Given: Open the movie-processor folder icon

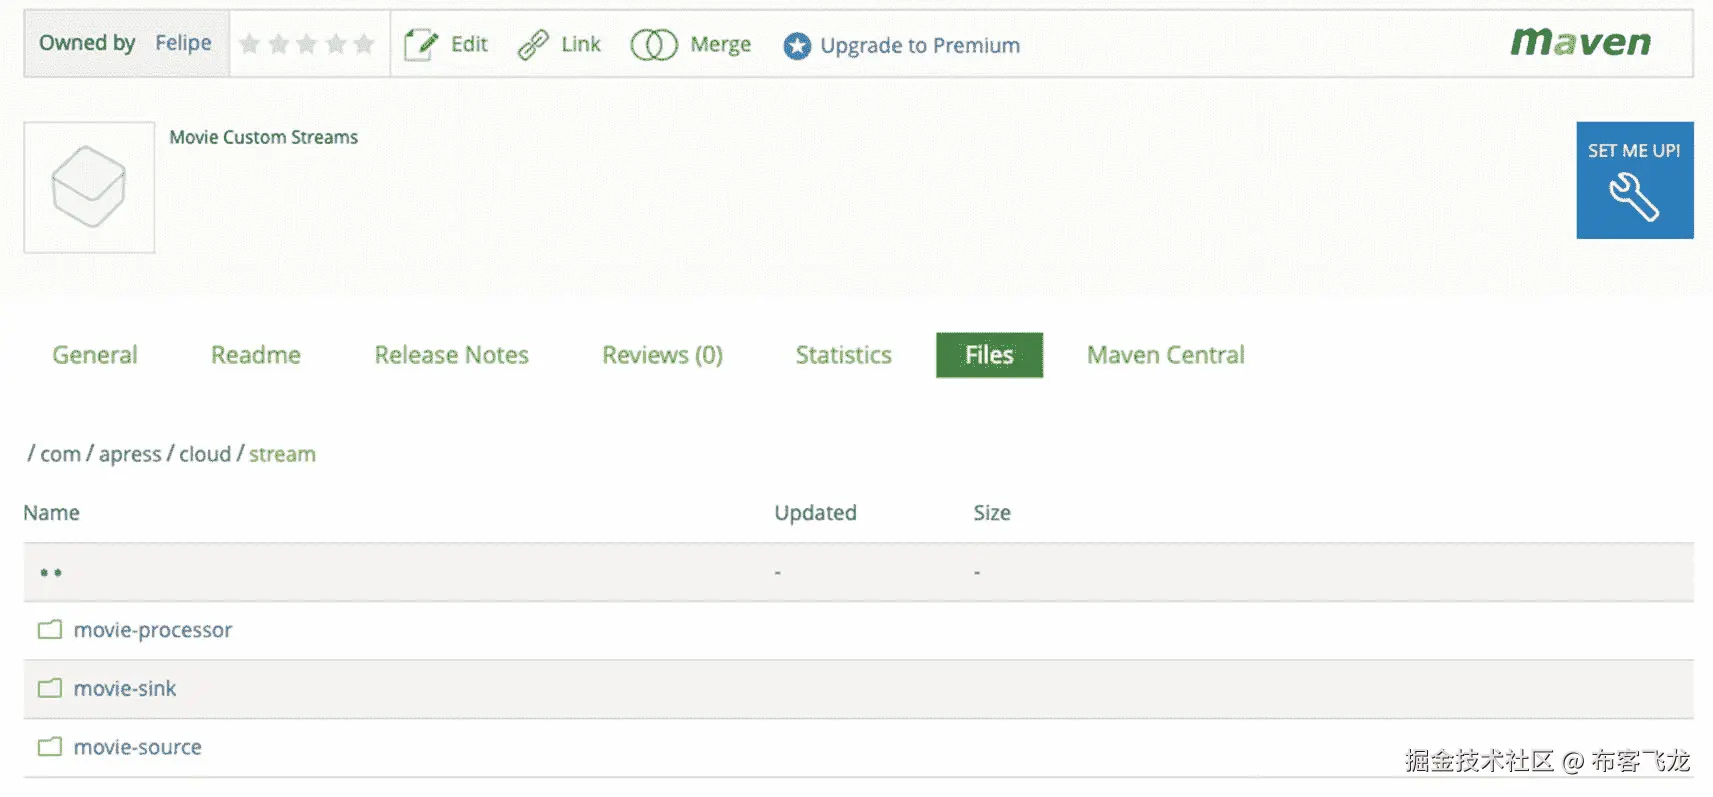Looking at the screenshot, I should 50,630.
